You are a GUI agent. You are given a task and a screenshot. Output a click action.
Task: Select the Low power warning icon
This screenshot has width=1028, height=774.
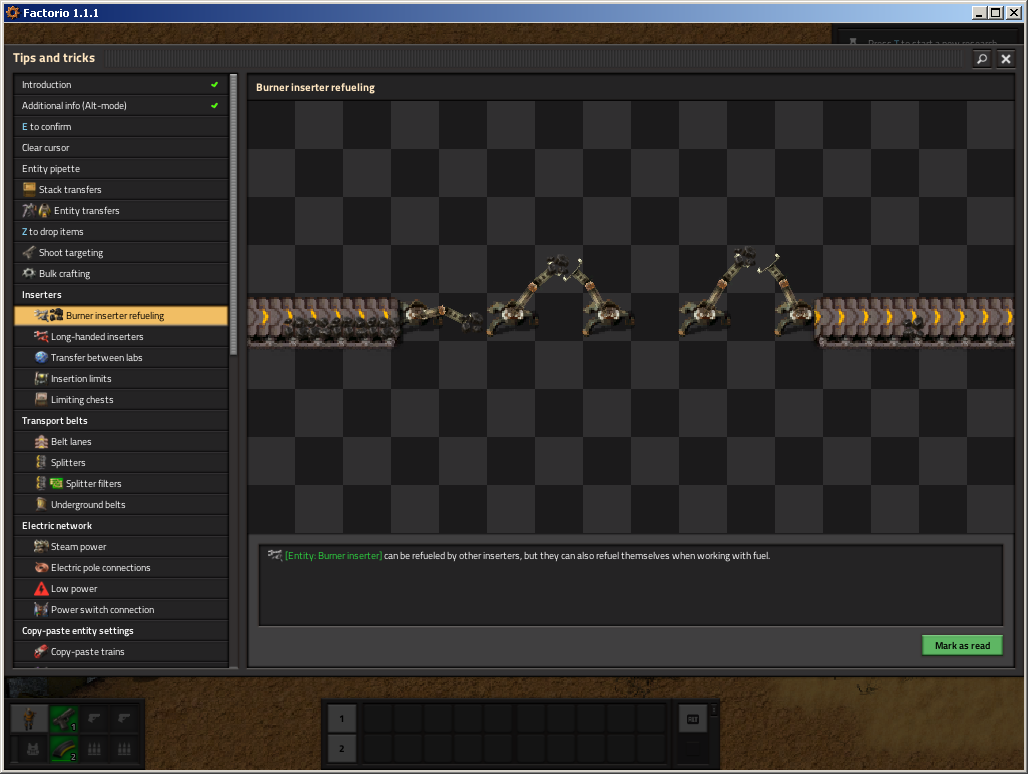41,589
